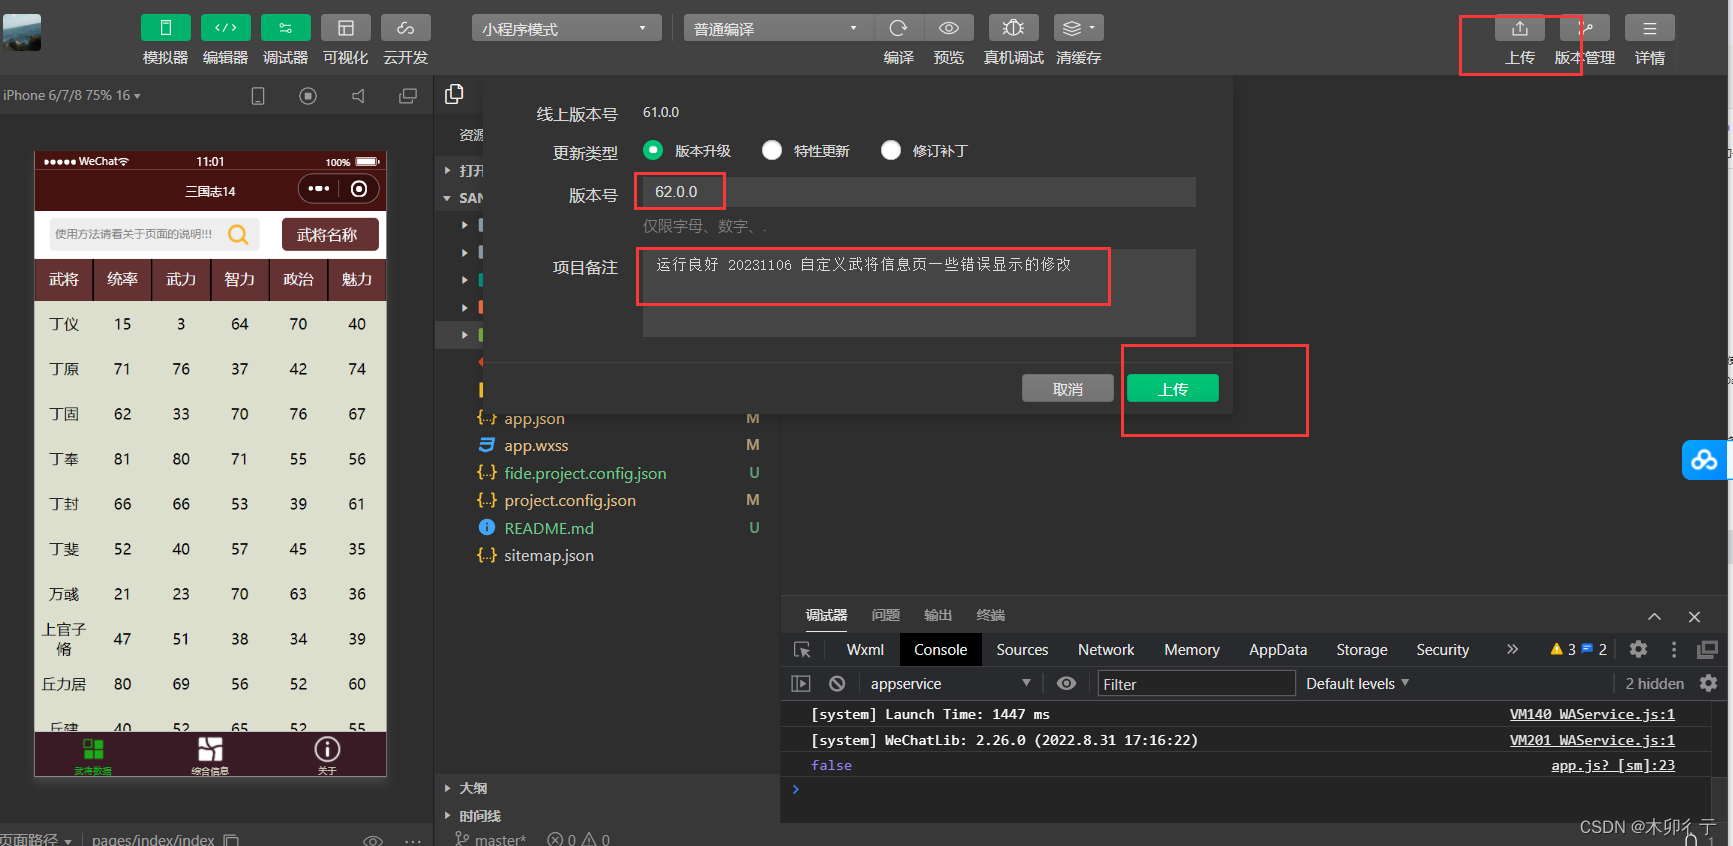Close the debugger panel X button
Image resolution: width=1733 pixels, height=846 pixels.
click(x=1694, y=617)
